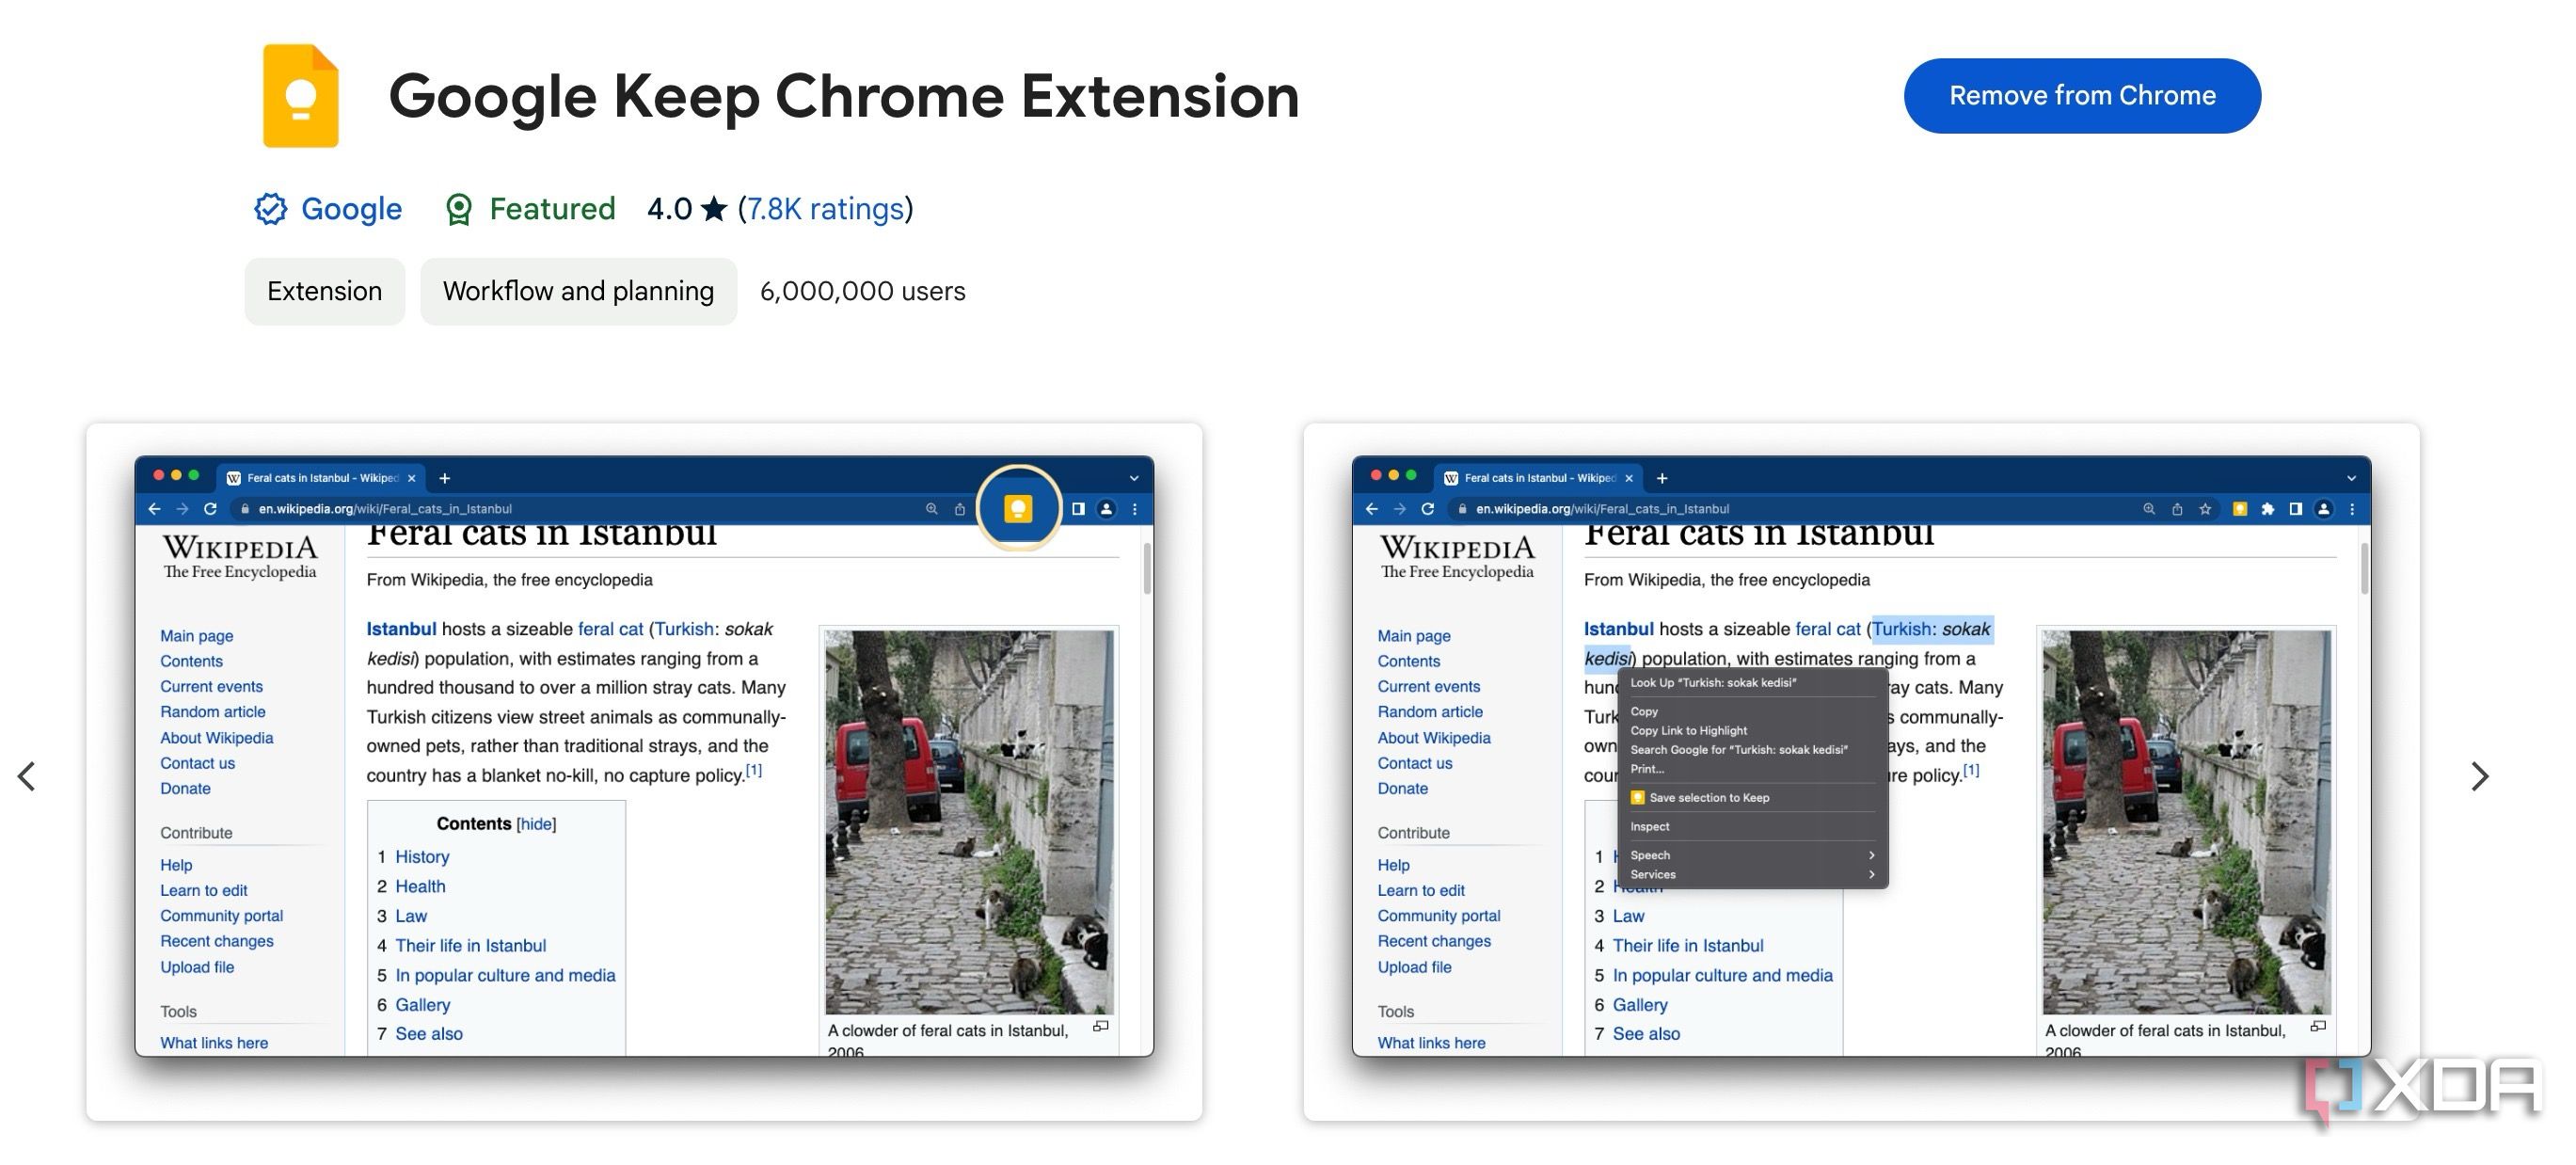Click the Remove from Chrome button
Viewport: 2576px width, 1165px height.
(2082, 95)
